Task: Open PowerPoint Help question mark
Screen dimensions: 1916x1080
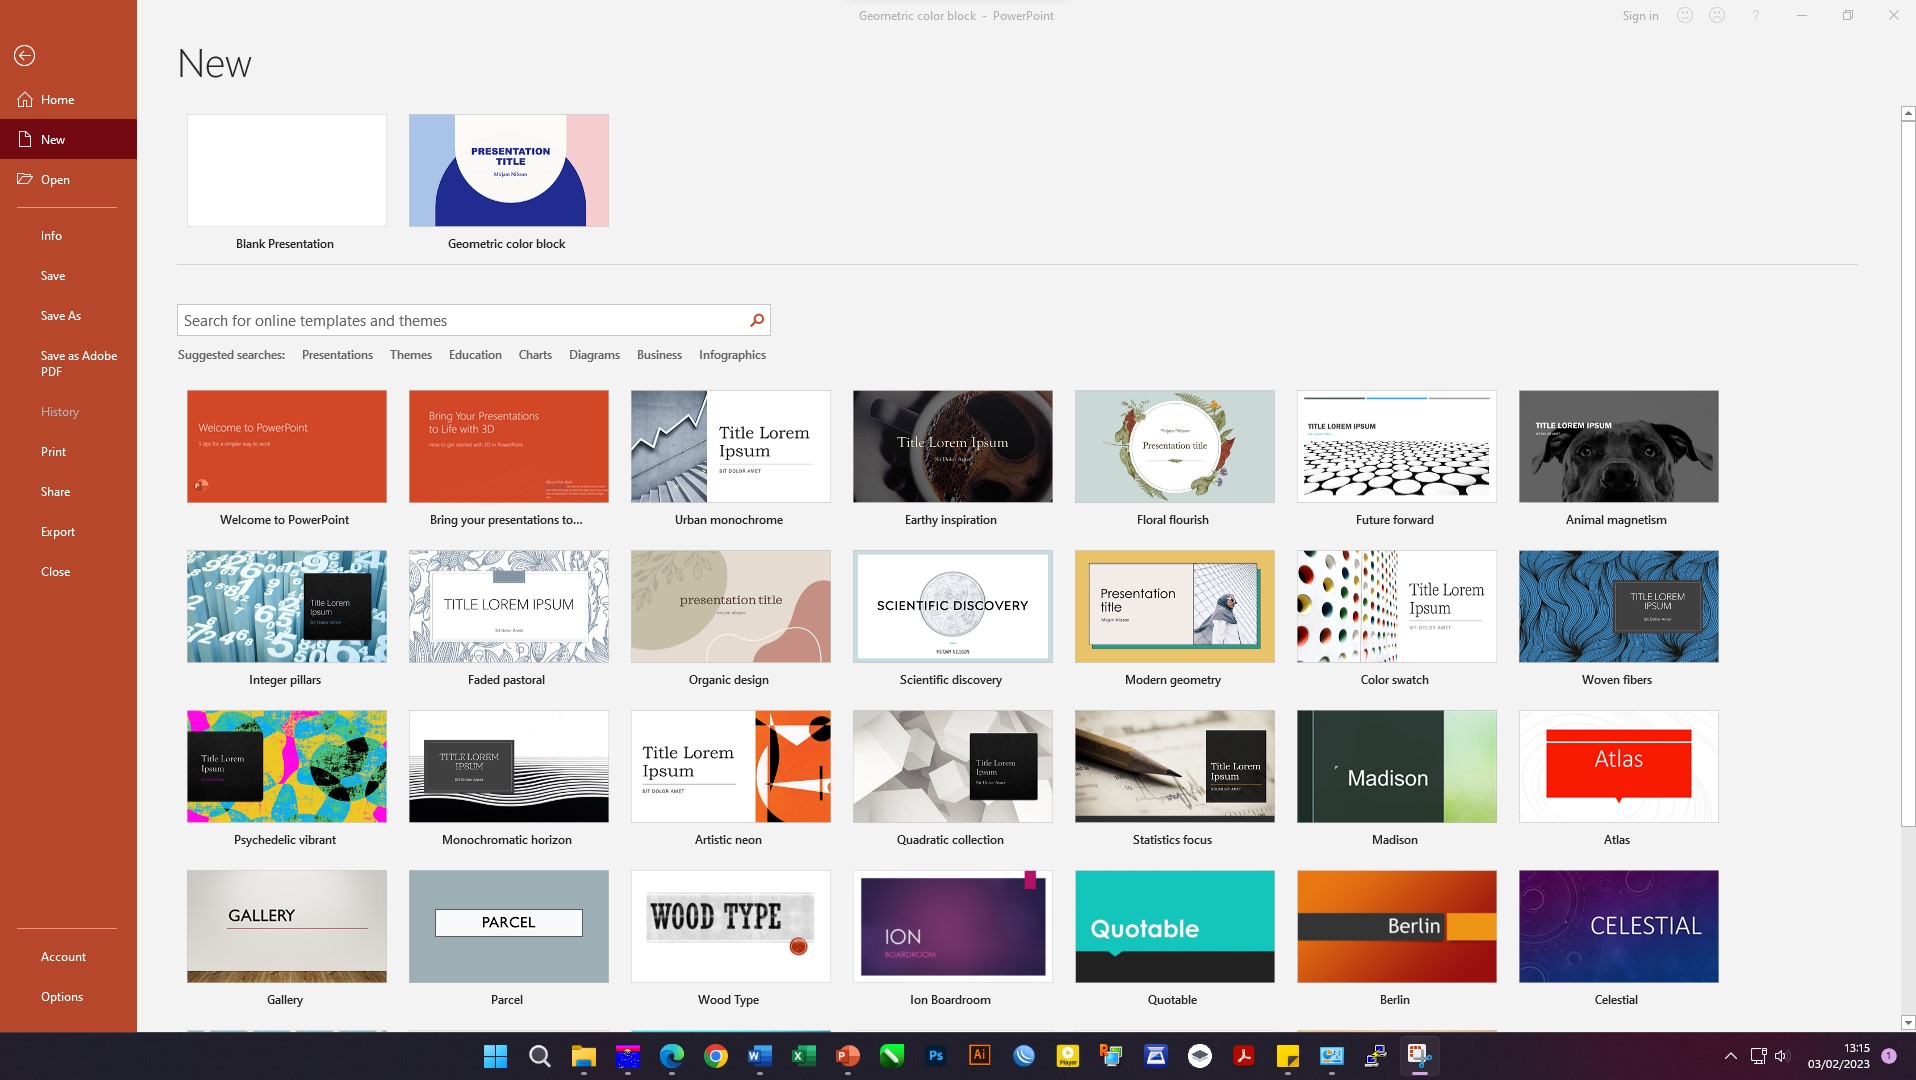Action: (1755, 16)
